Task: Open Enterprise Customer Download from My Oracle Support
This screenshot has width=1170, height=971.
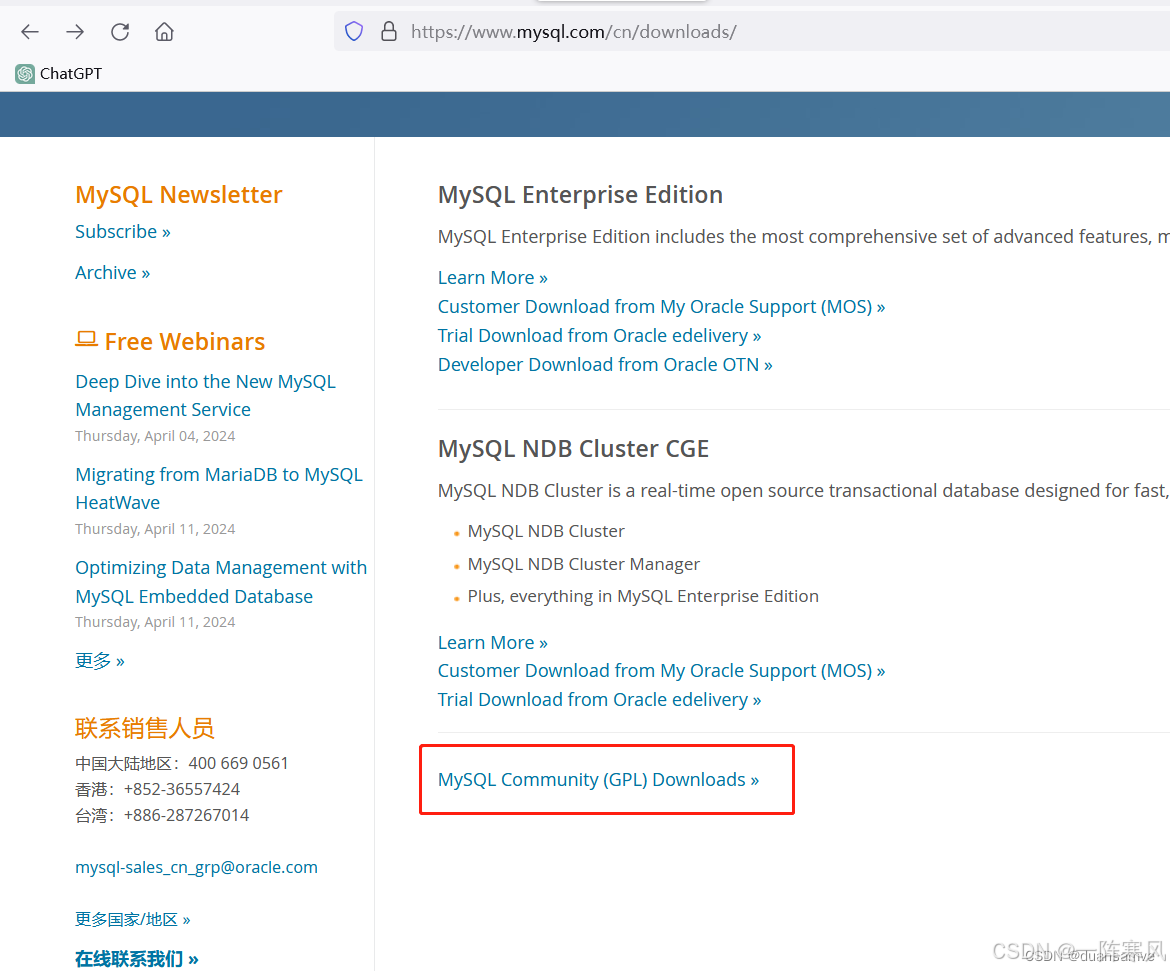Action: pyautogui.click(x=661, y=307)
